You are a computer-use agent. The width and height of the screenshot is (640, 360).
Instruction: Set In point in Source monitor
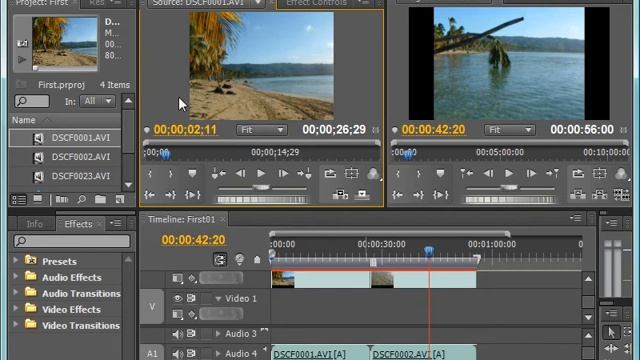coord(150,174)
